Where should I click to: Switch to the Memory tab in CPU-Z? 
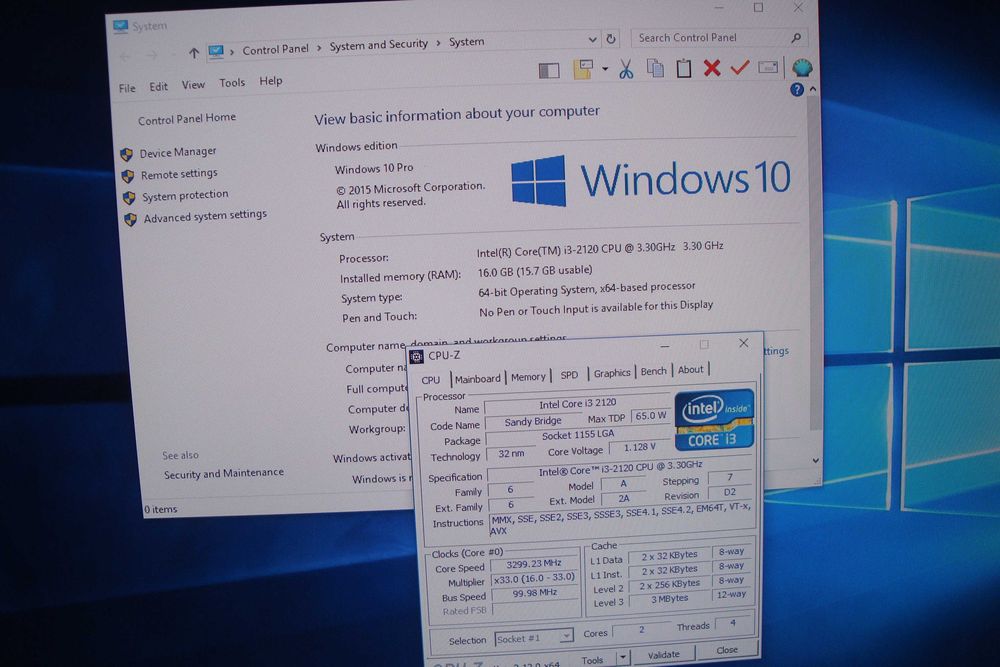coord(528,377)
